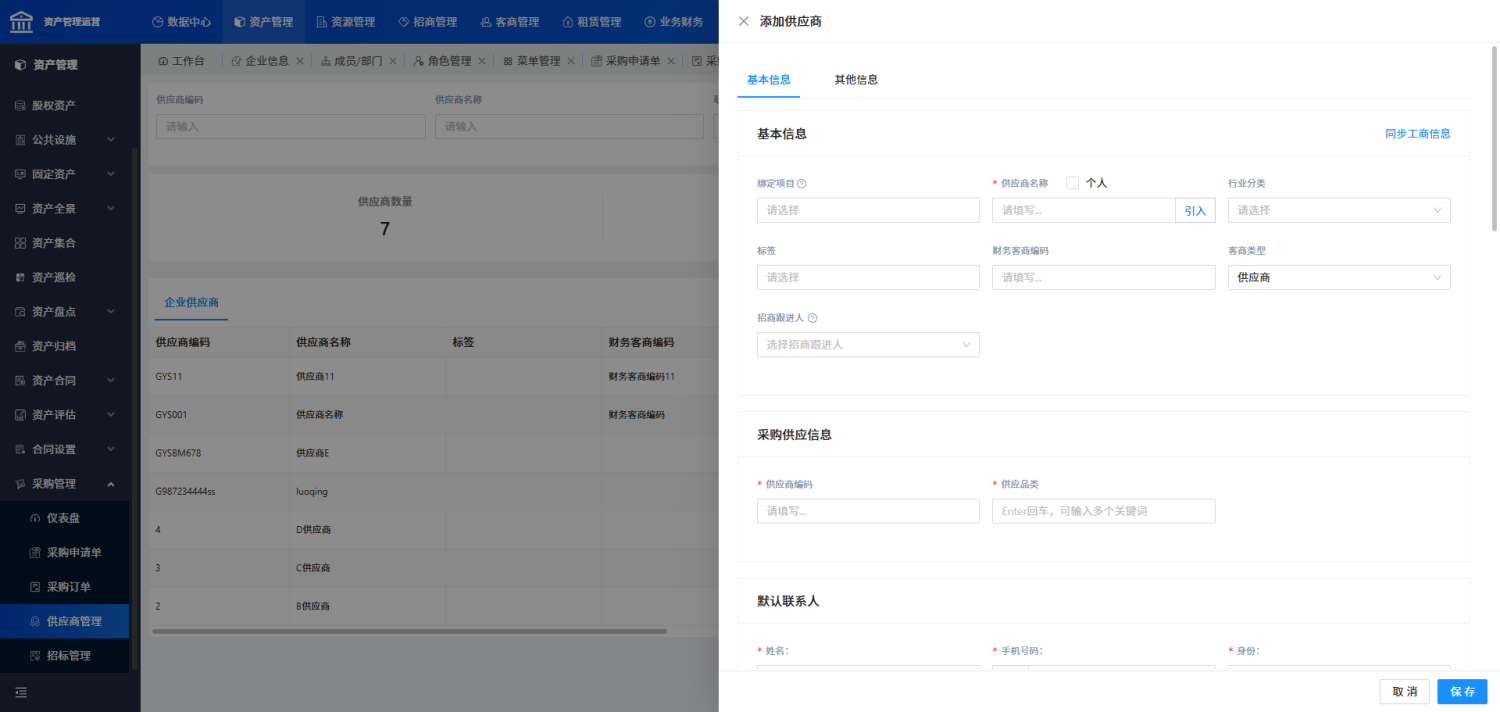
Task: Click the 招商跟进人 help question icon
Action: 812,318
